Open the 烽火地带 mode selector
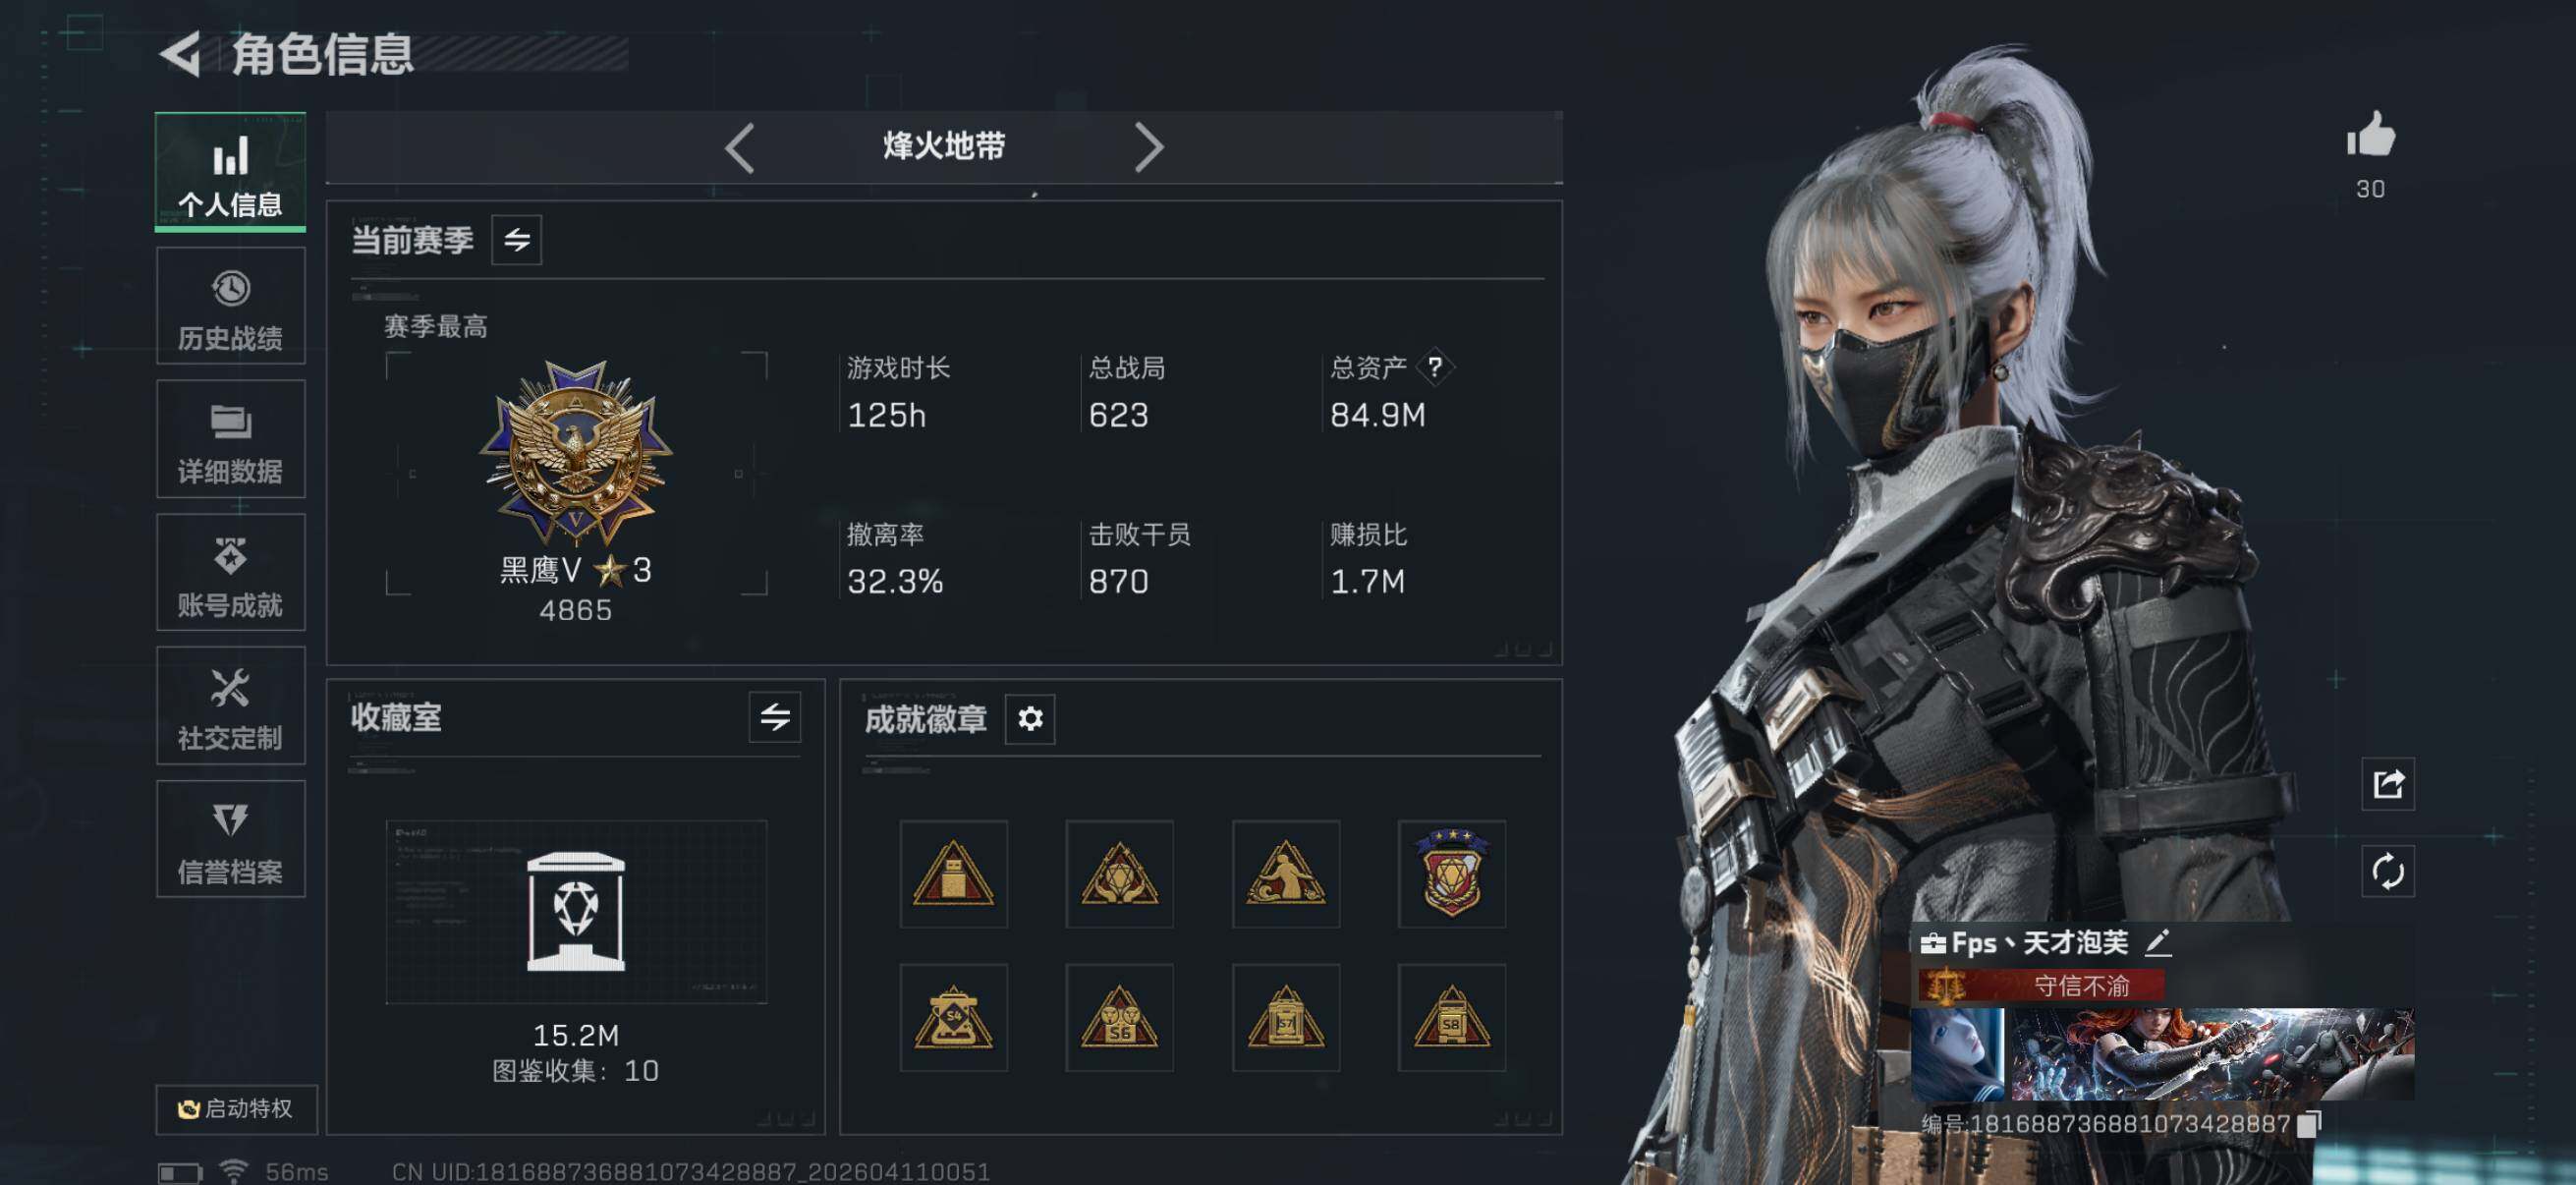 click(944, 147)
